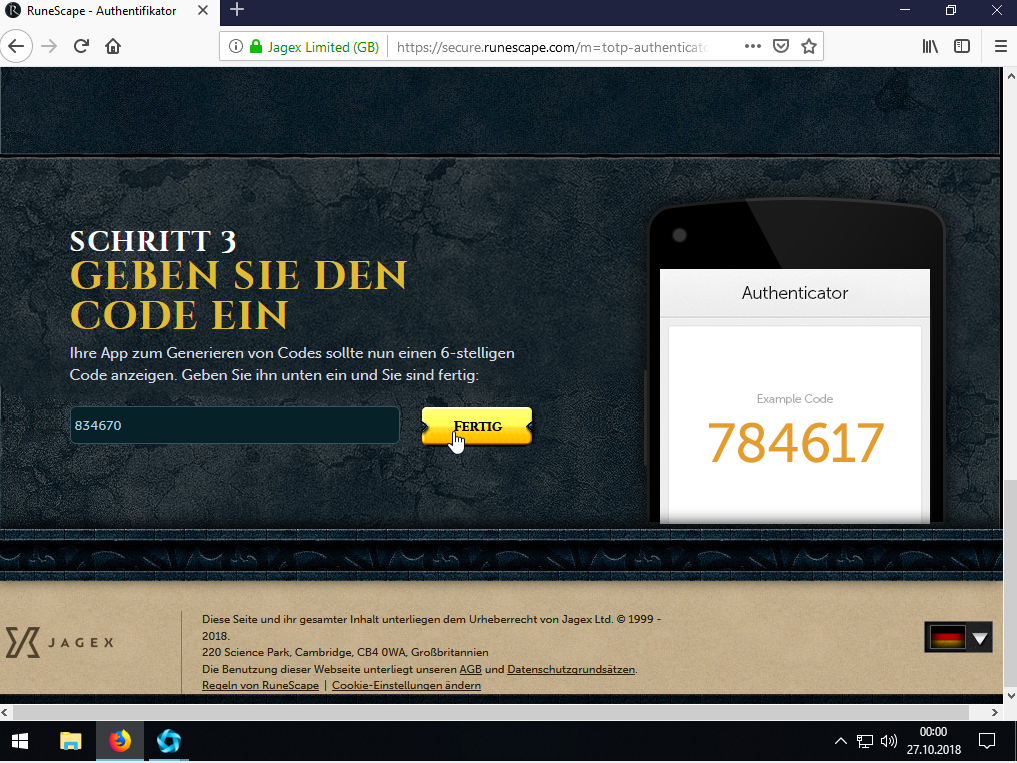Click the Firefox back arrow button
Image resolution: width=1017 pixels, height=763 pixels.
point(17,46)
